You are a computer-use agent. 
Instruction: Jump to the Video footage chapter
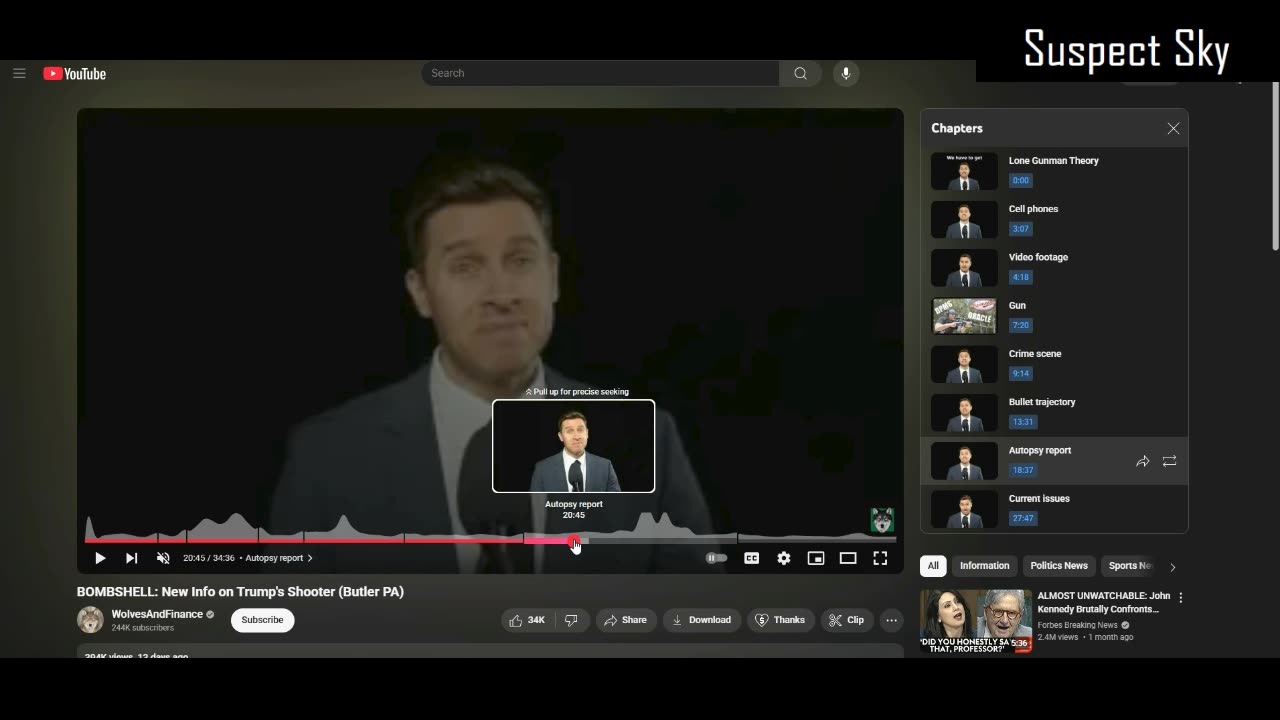[1054, 267]
